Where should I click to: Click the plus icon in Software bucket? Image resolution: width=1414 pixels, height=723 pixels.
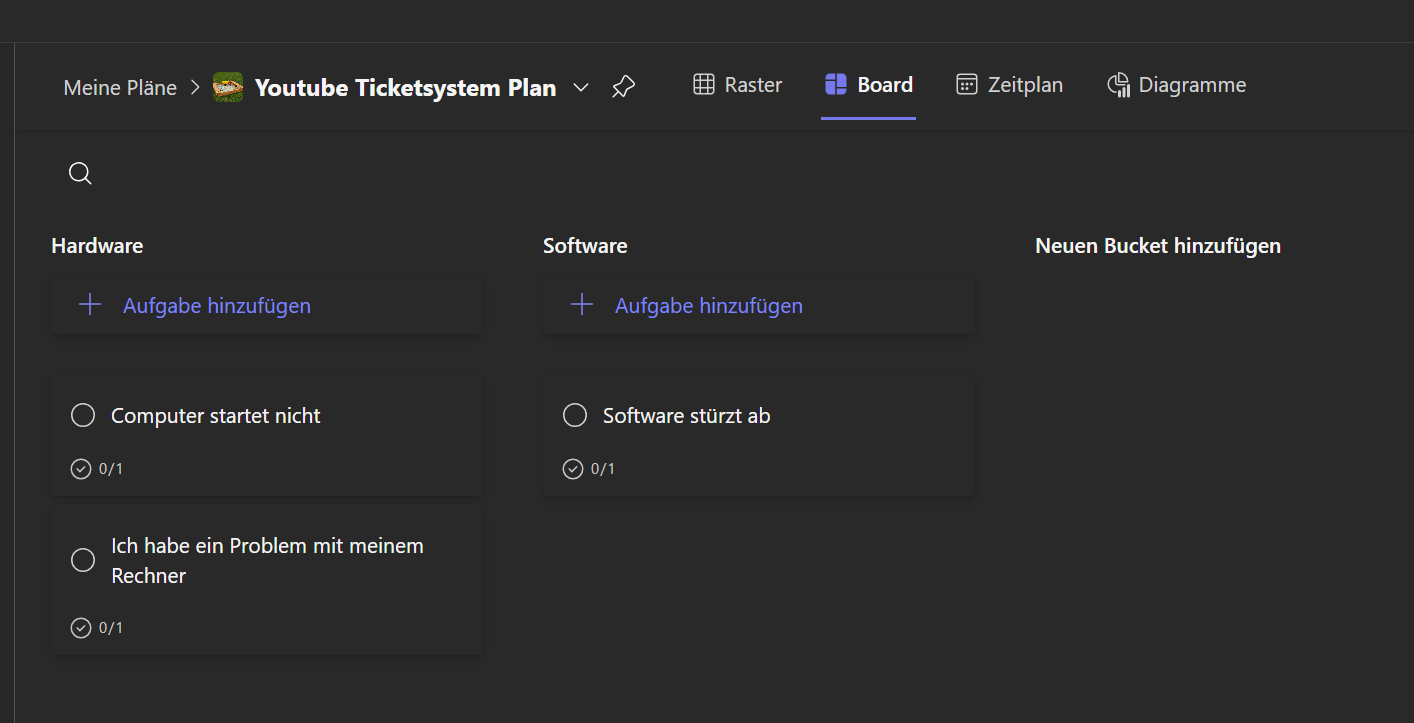(x=582, y=305)
